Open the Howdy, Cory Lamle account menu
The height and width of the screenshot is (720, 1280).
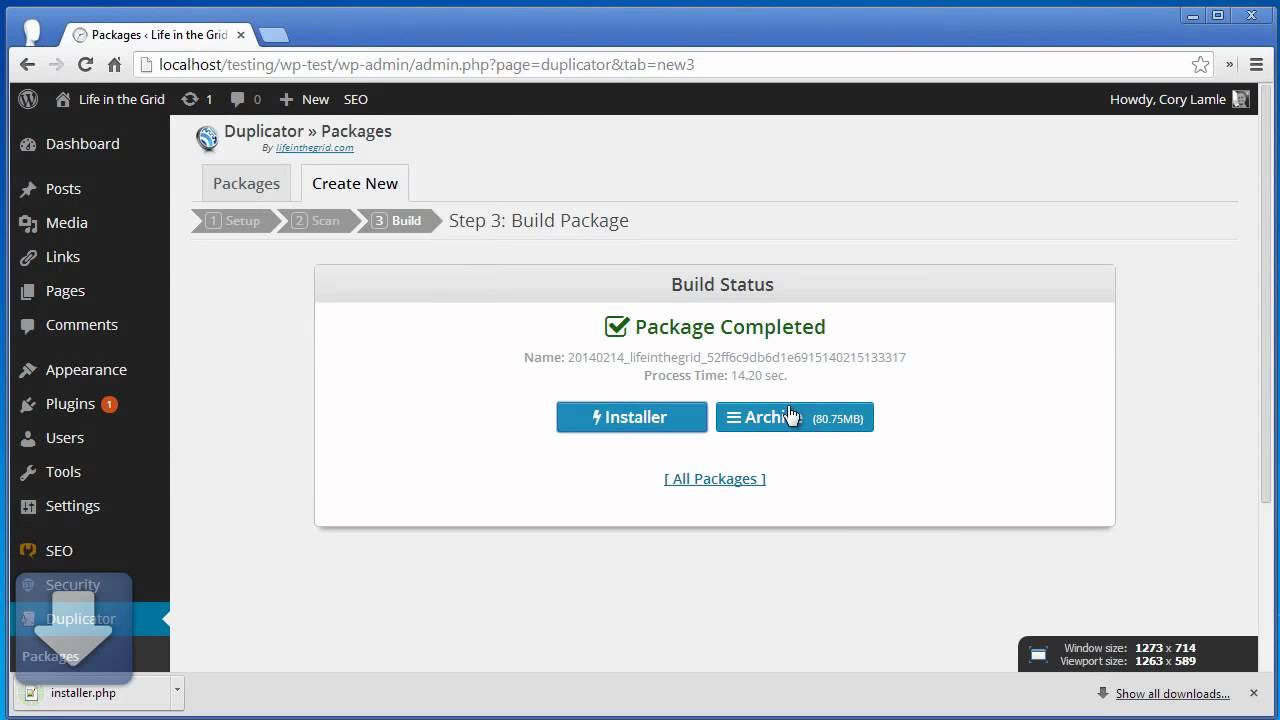1179,99
